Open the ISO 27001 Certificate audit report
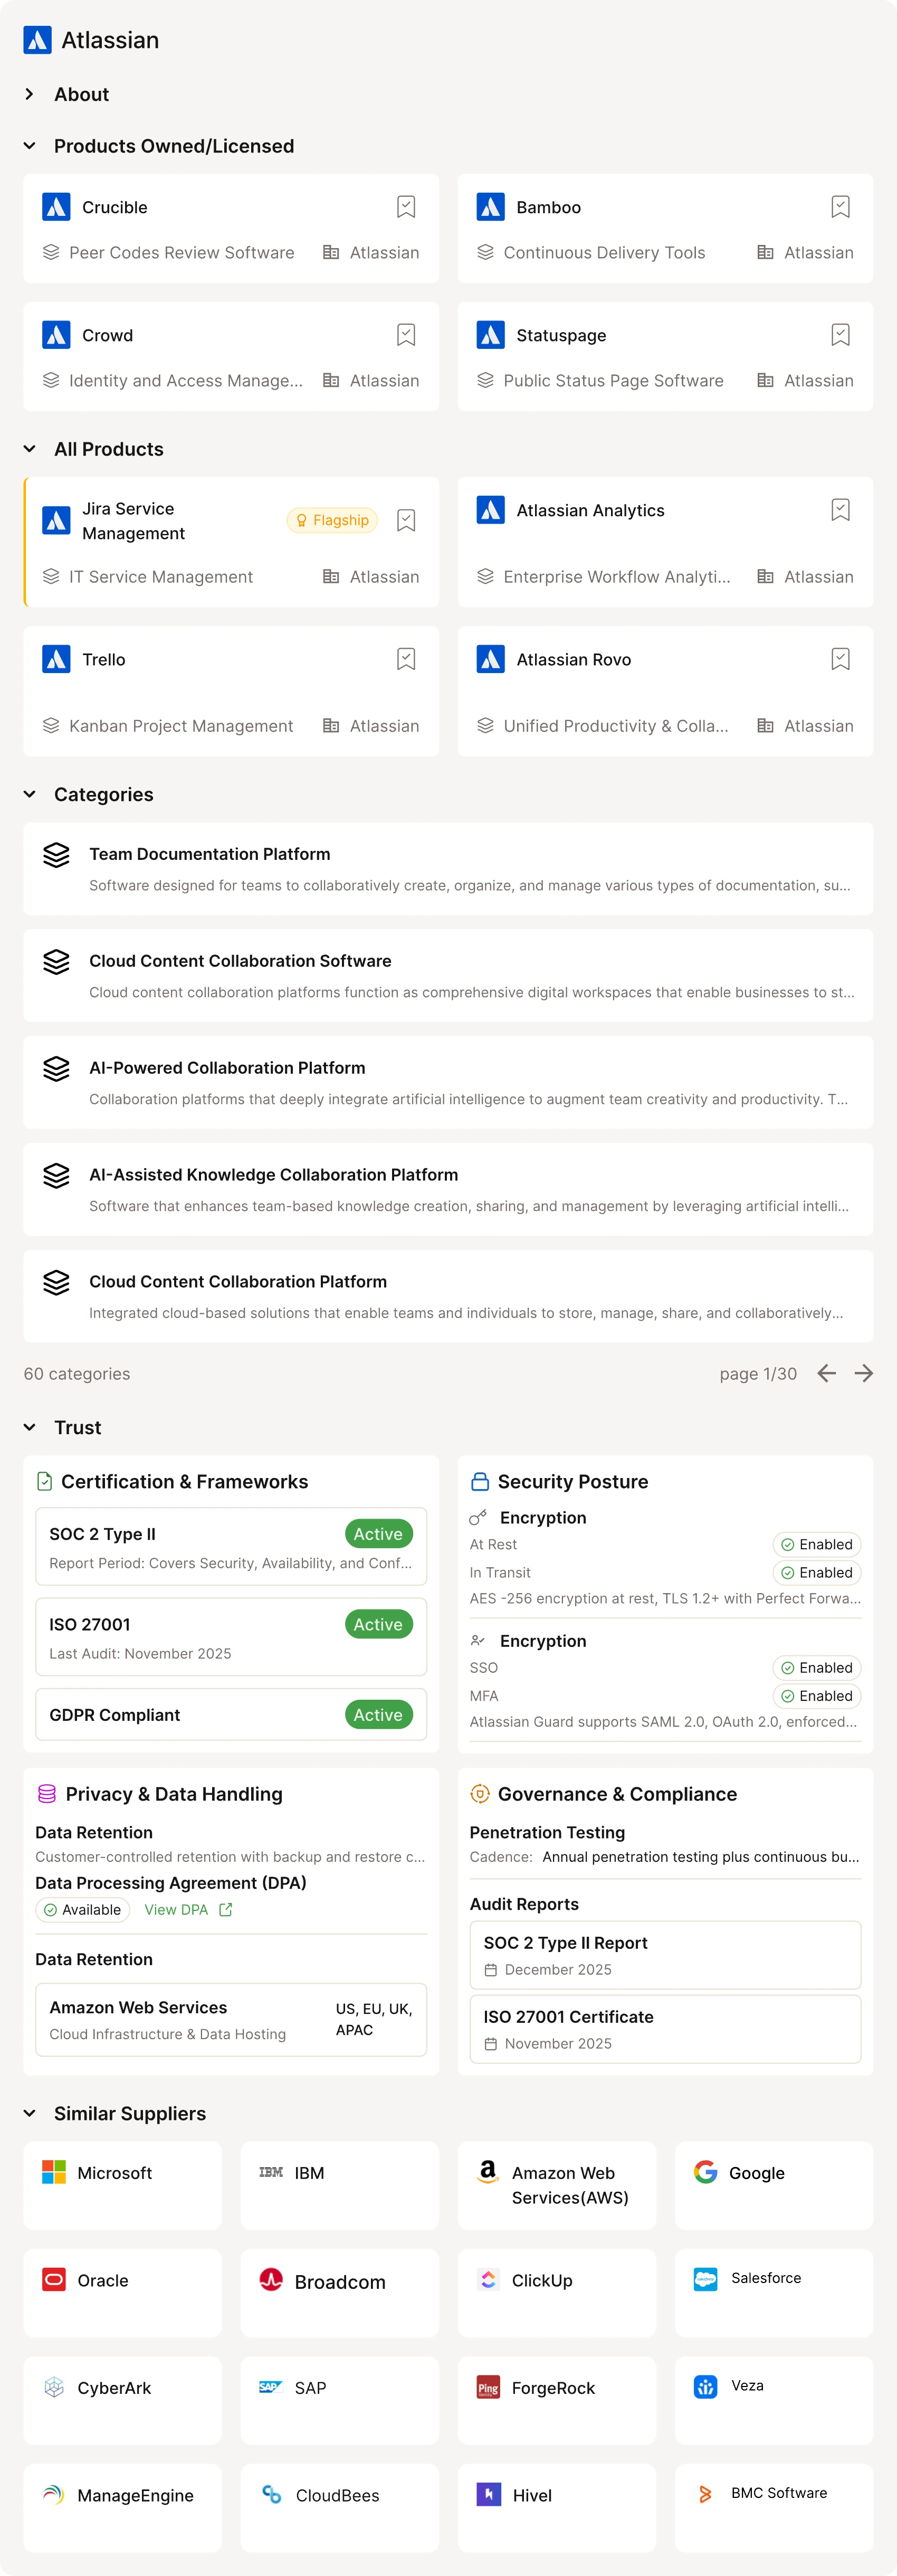This screenshot has width=897, height=2576. pos(665,2029)
